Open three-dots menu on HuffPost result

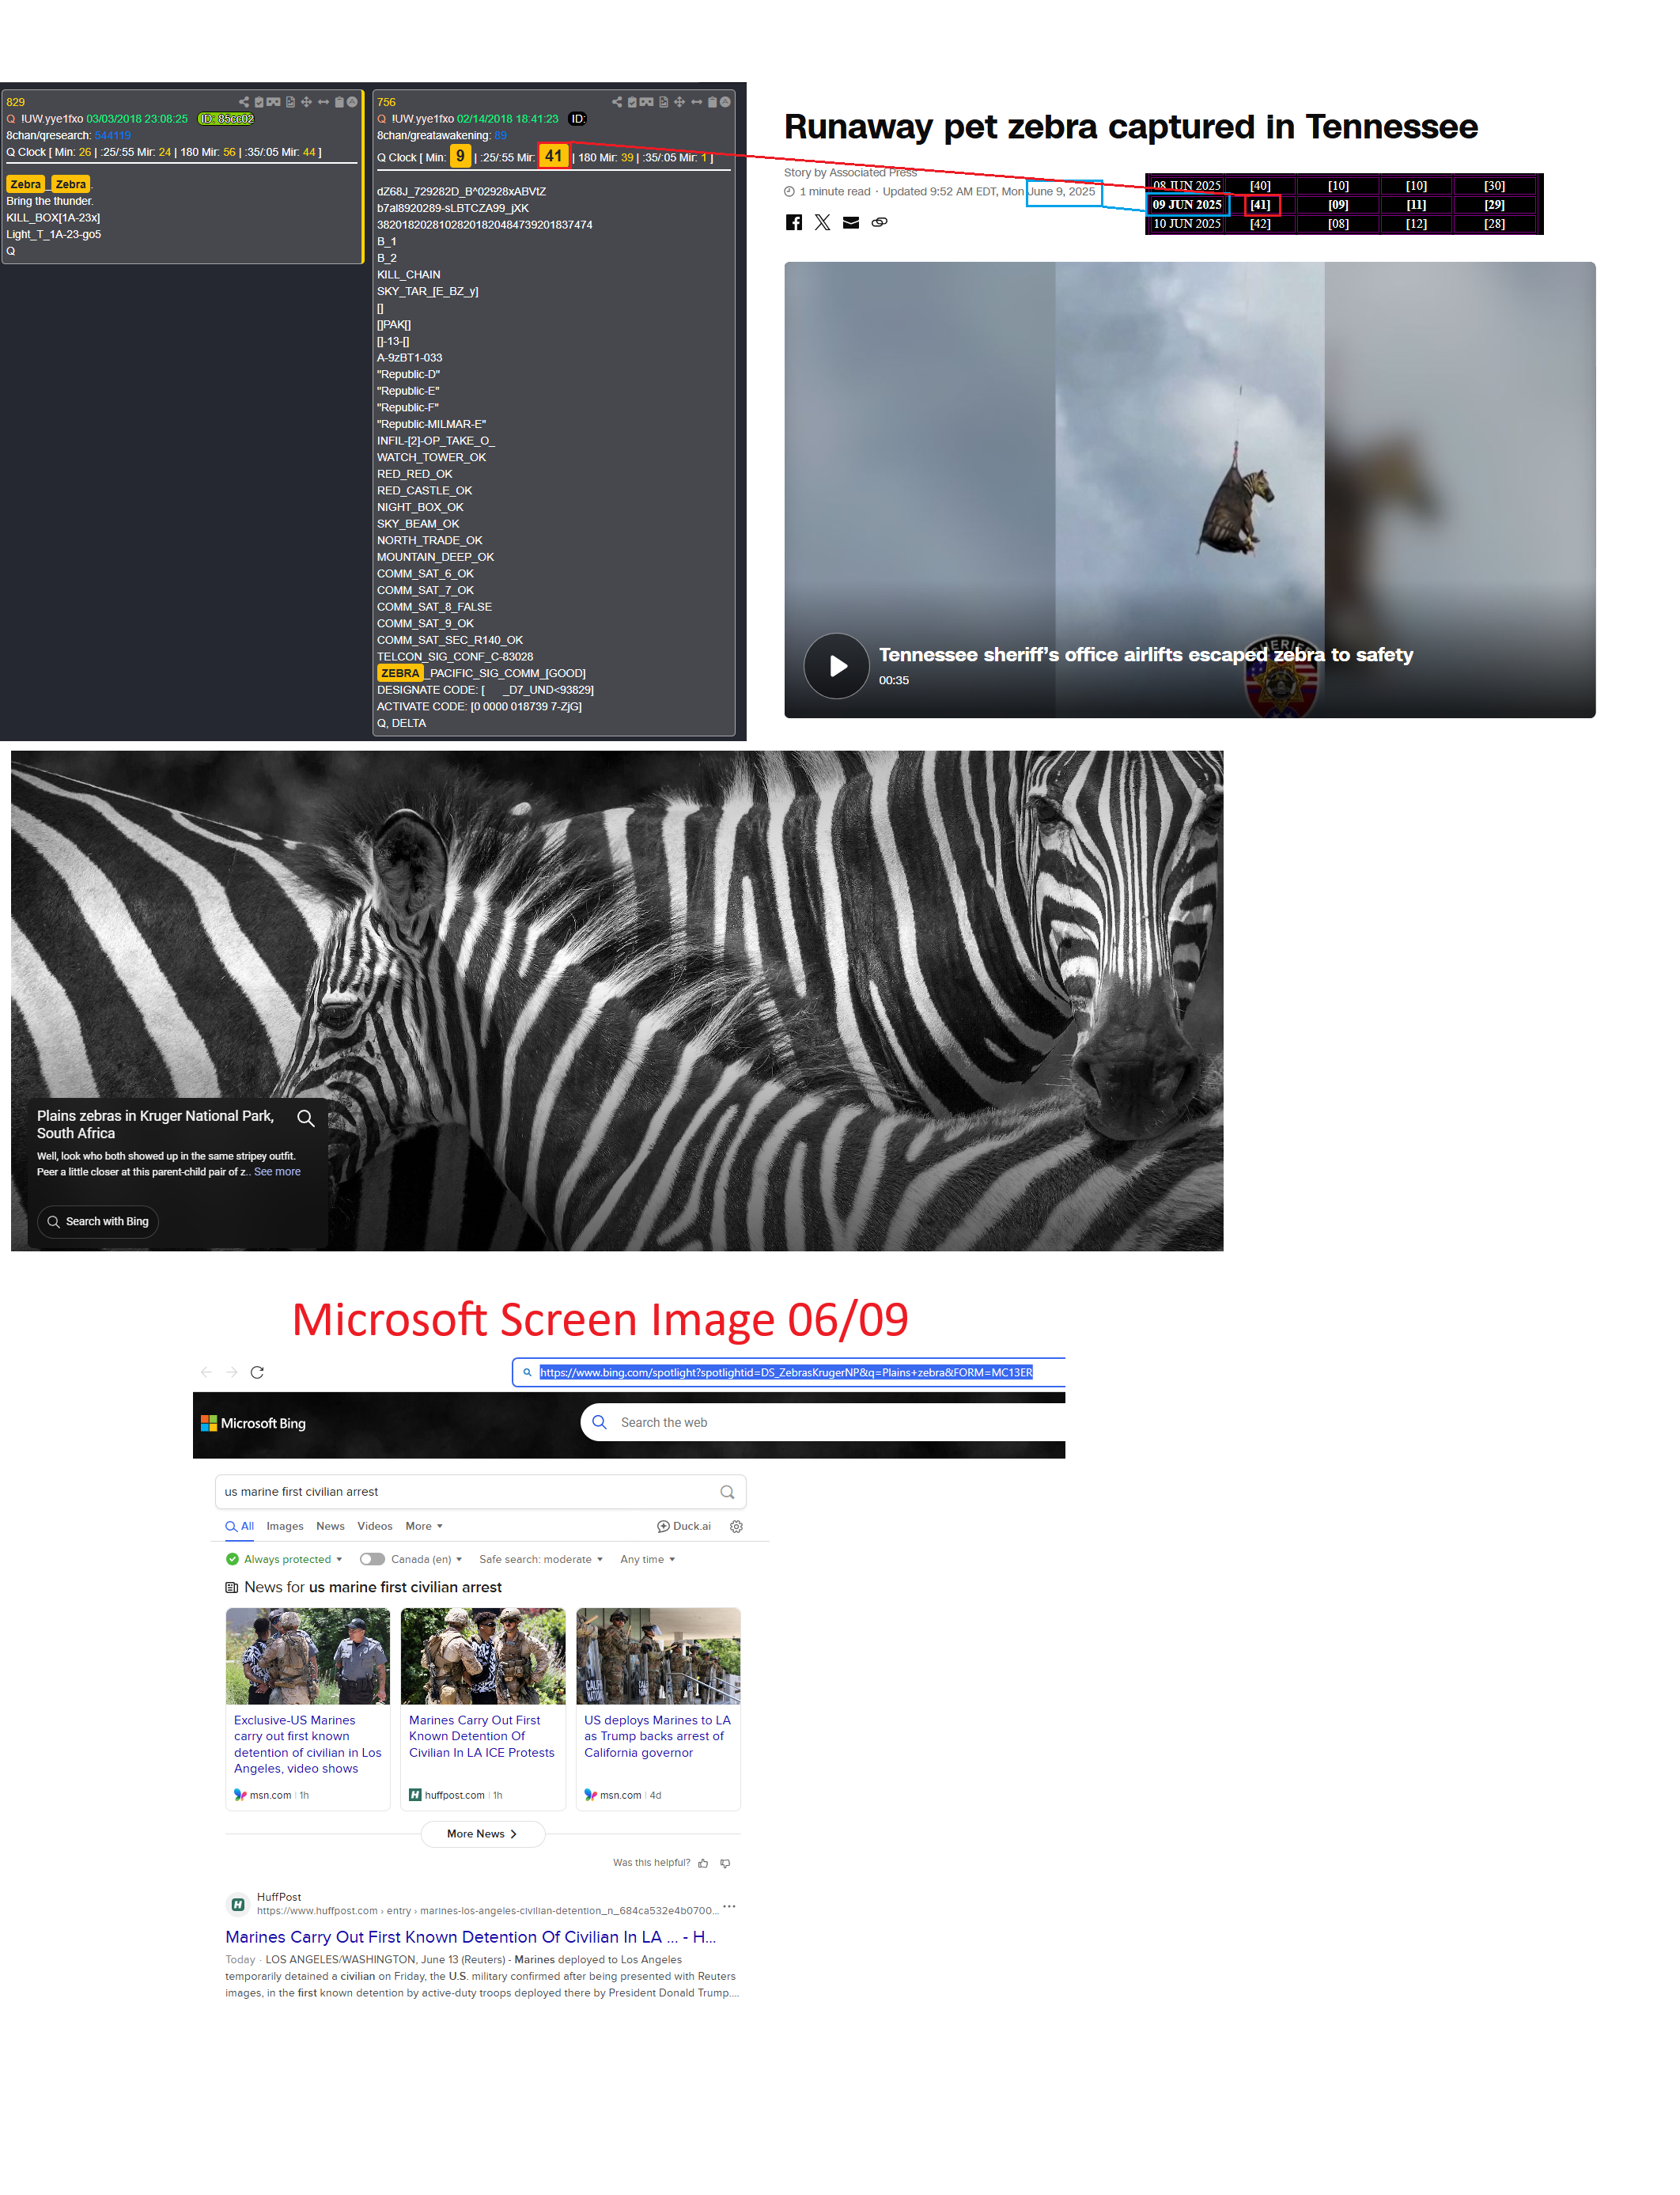click(729, 1906)
